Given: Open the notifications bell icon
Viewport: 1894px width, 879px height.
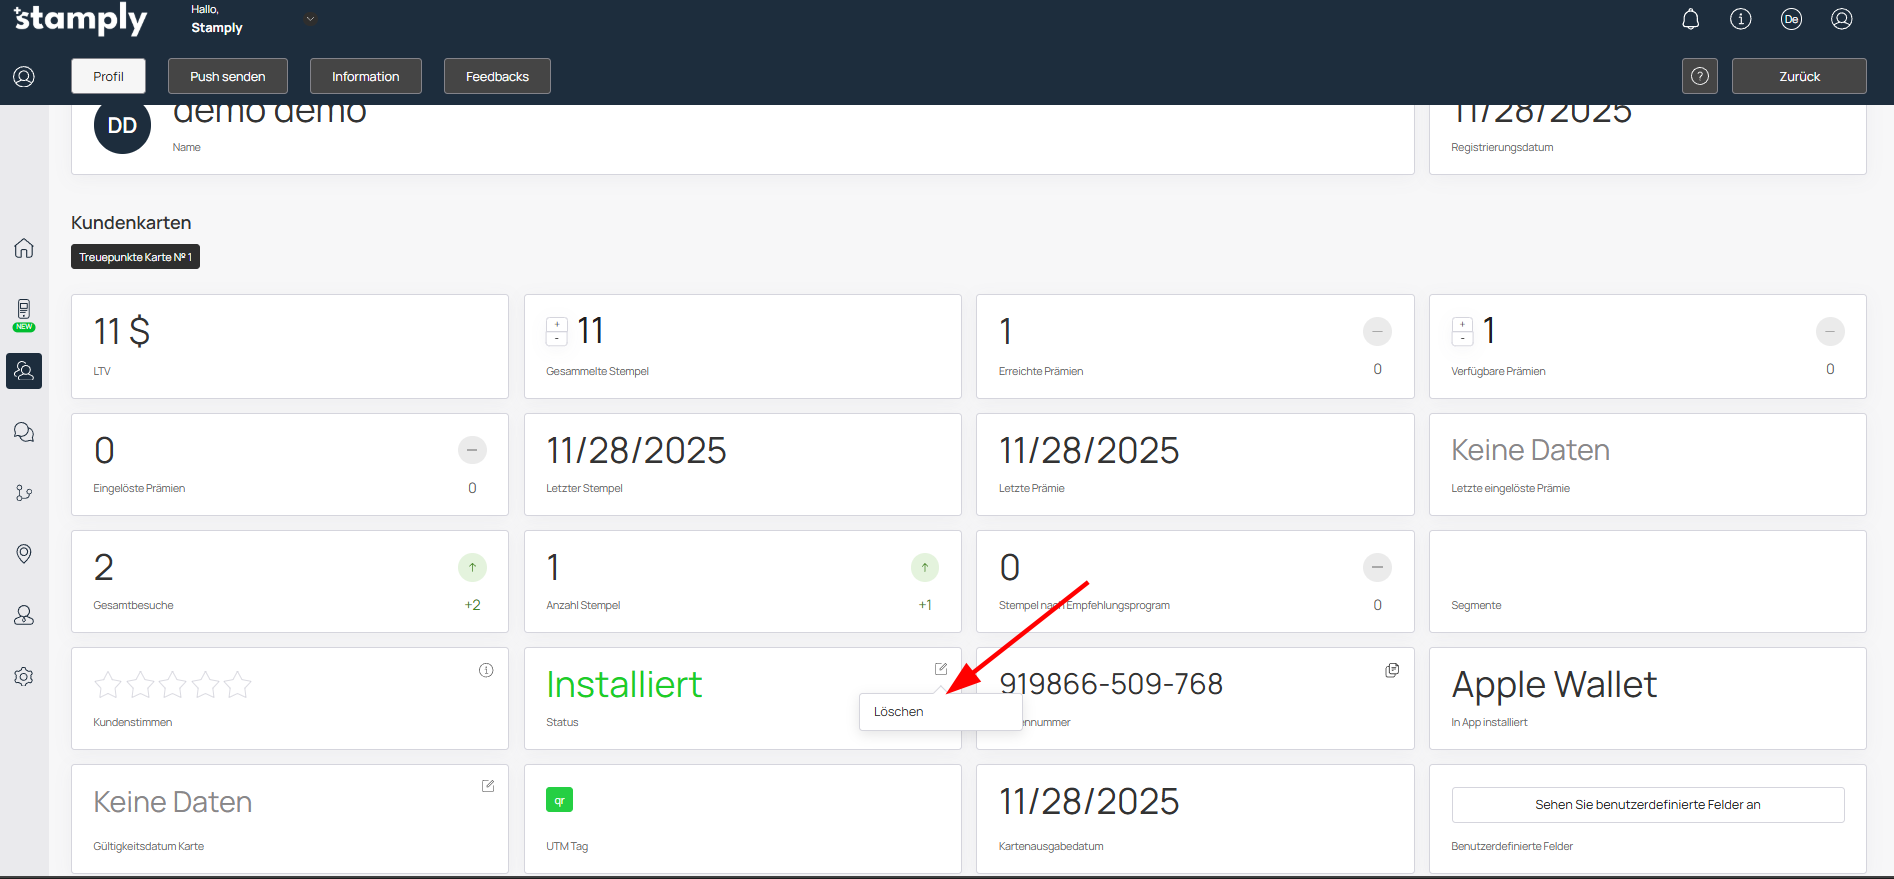Looking at the screenshot, I should click(1690, 20).
